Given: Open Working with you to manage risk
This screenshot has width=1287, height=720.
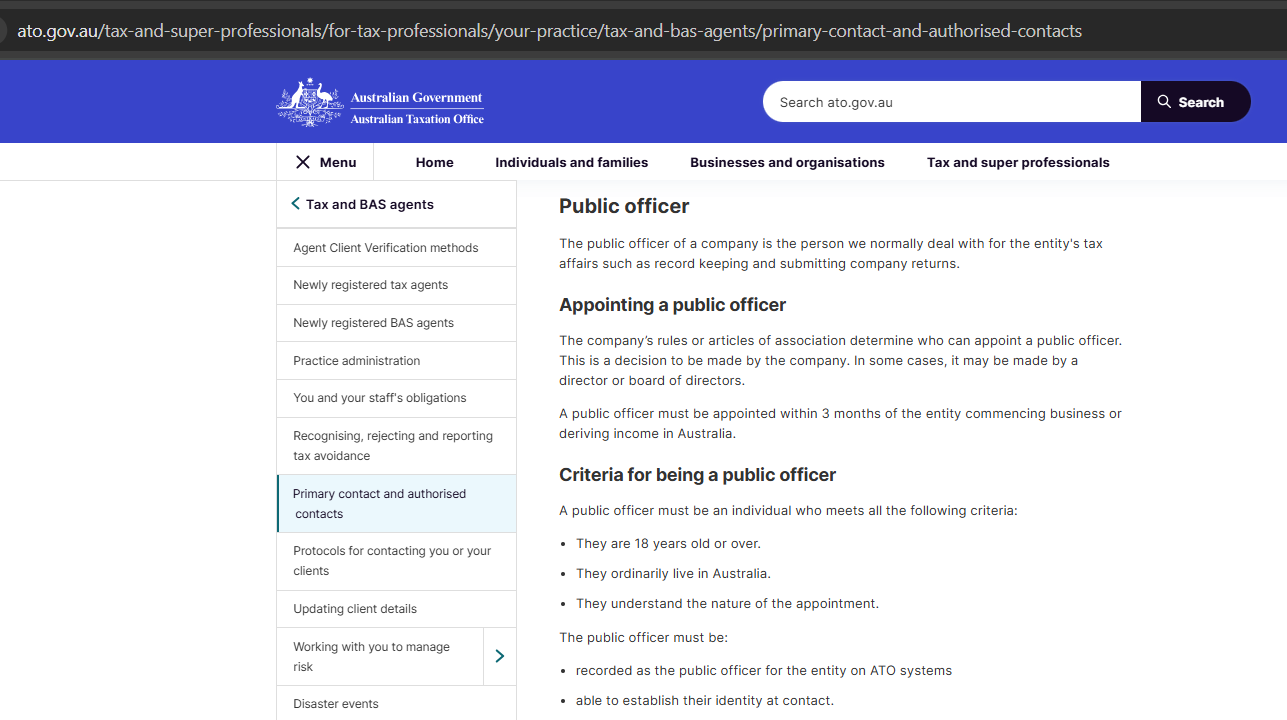Looking at the screenshot, I should (x=380, y=657).
